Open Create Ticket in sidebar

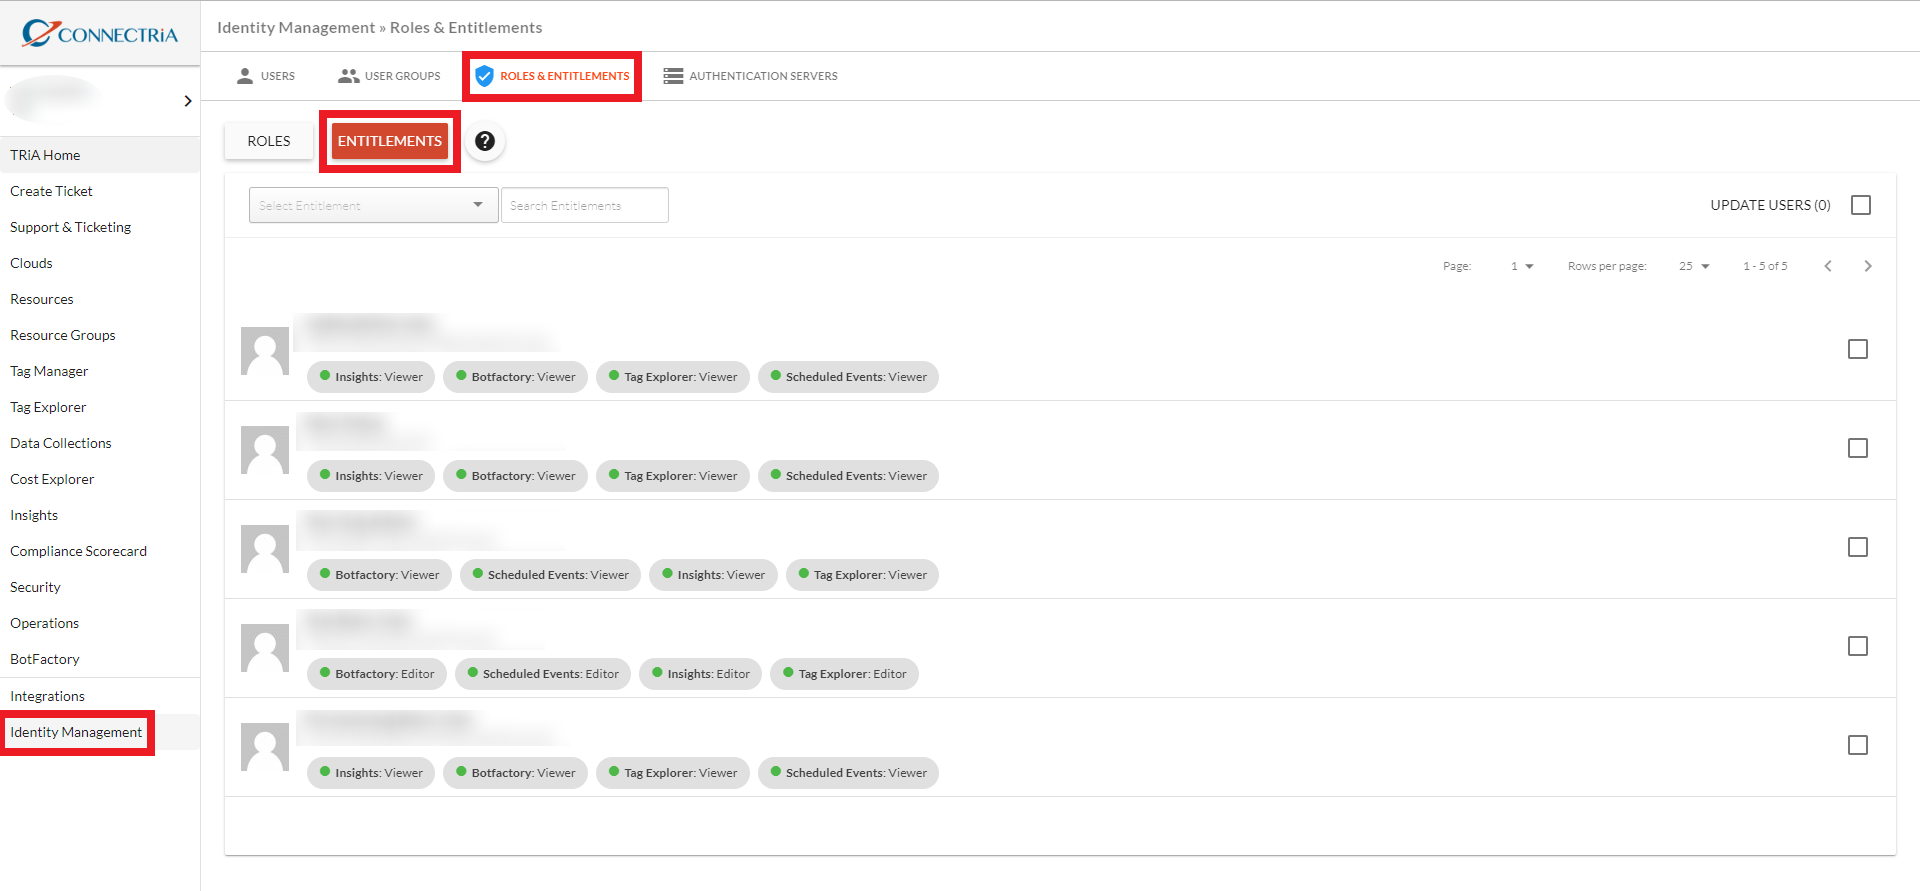coord(100,191)
